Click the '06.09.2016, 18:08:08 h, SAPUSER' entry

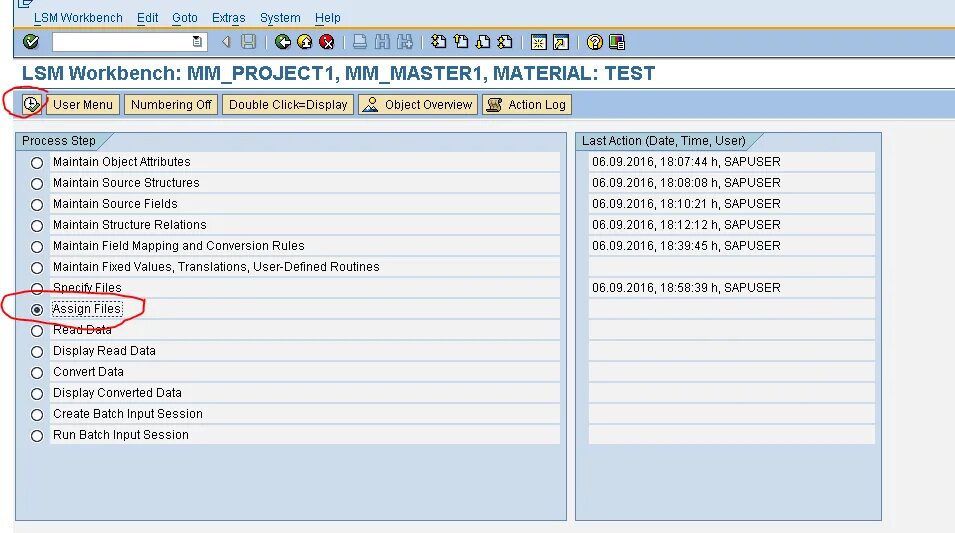[686, 183]
